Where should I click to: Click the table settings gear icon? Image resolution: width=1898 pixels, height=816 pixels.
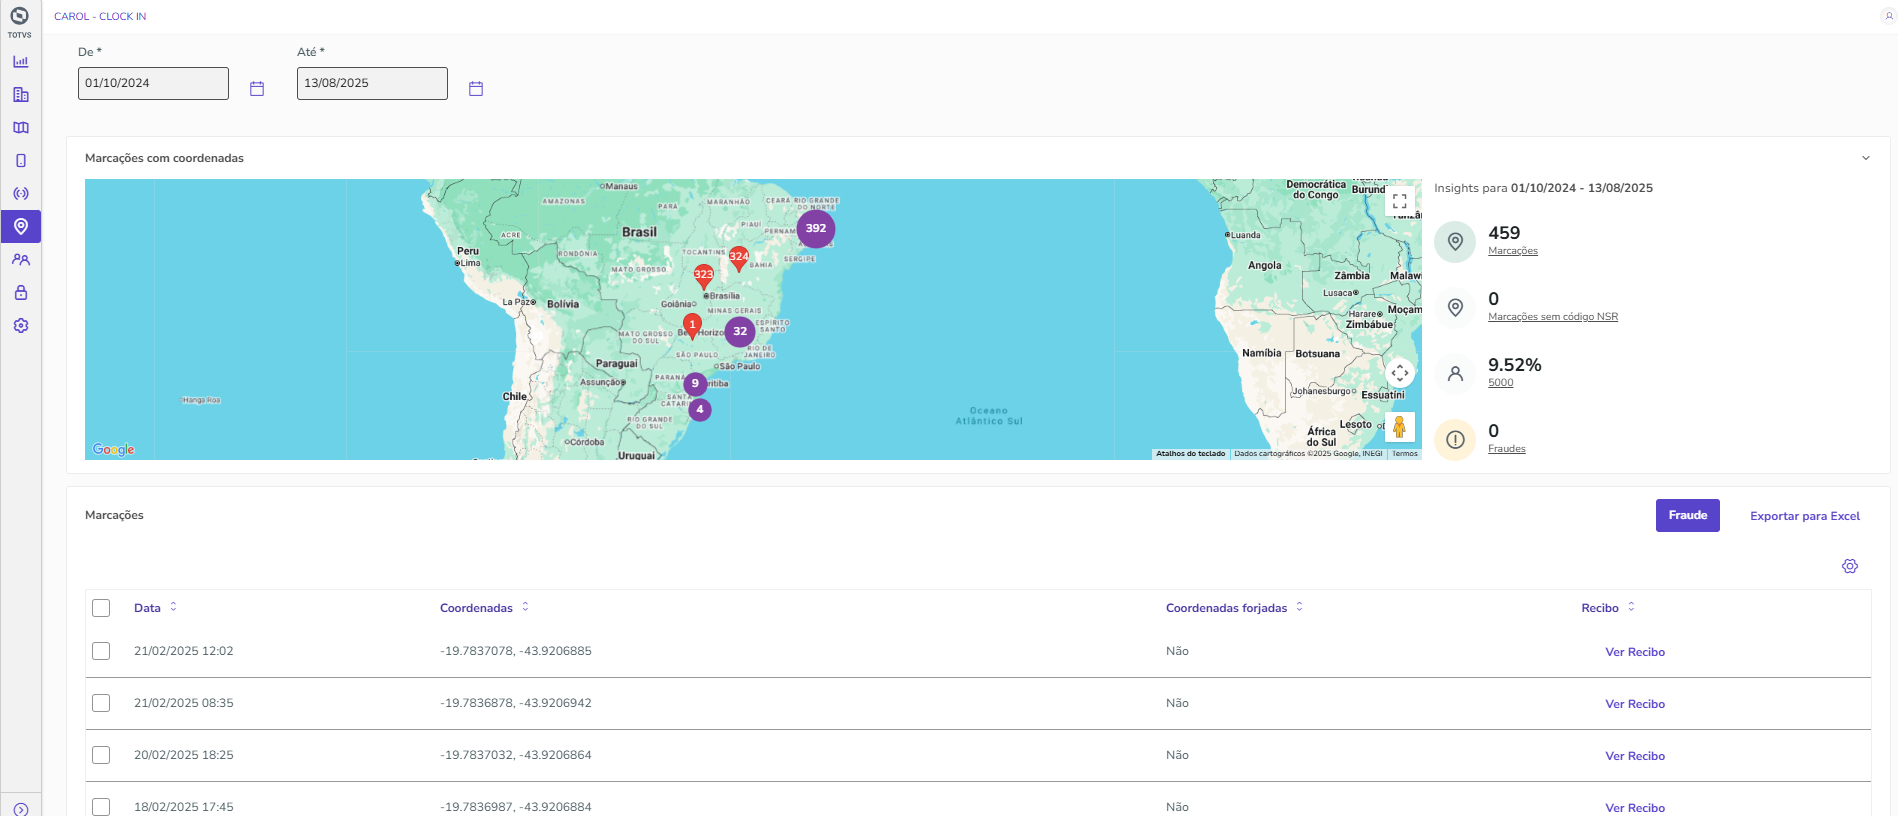click(x=1849, y=566)
